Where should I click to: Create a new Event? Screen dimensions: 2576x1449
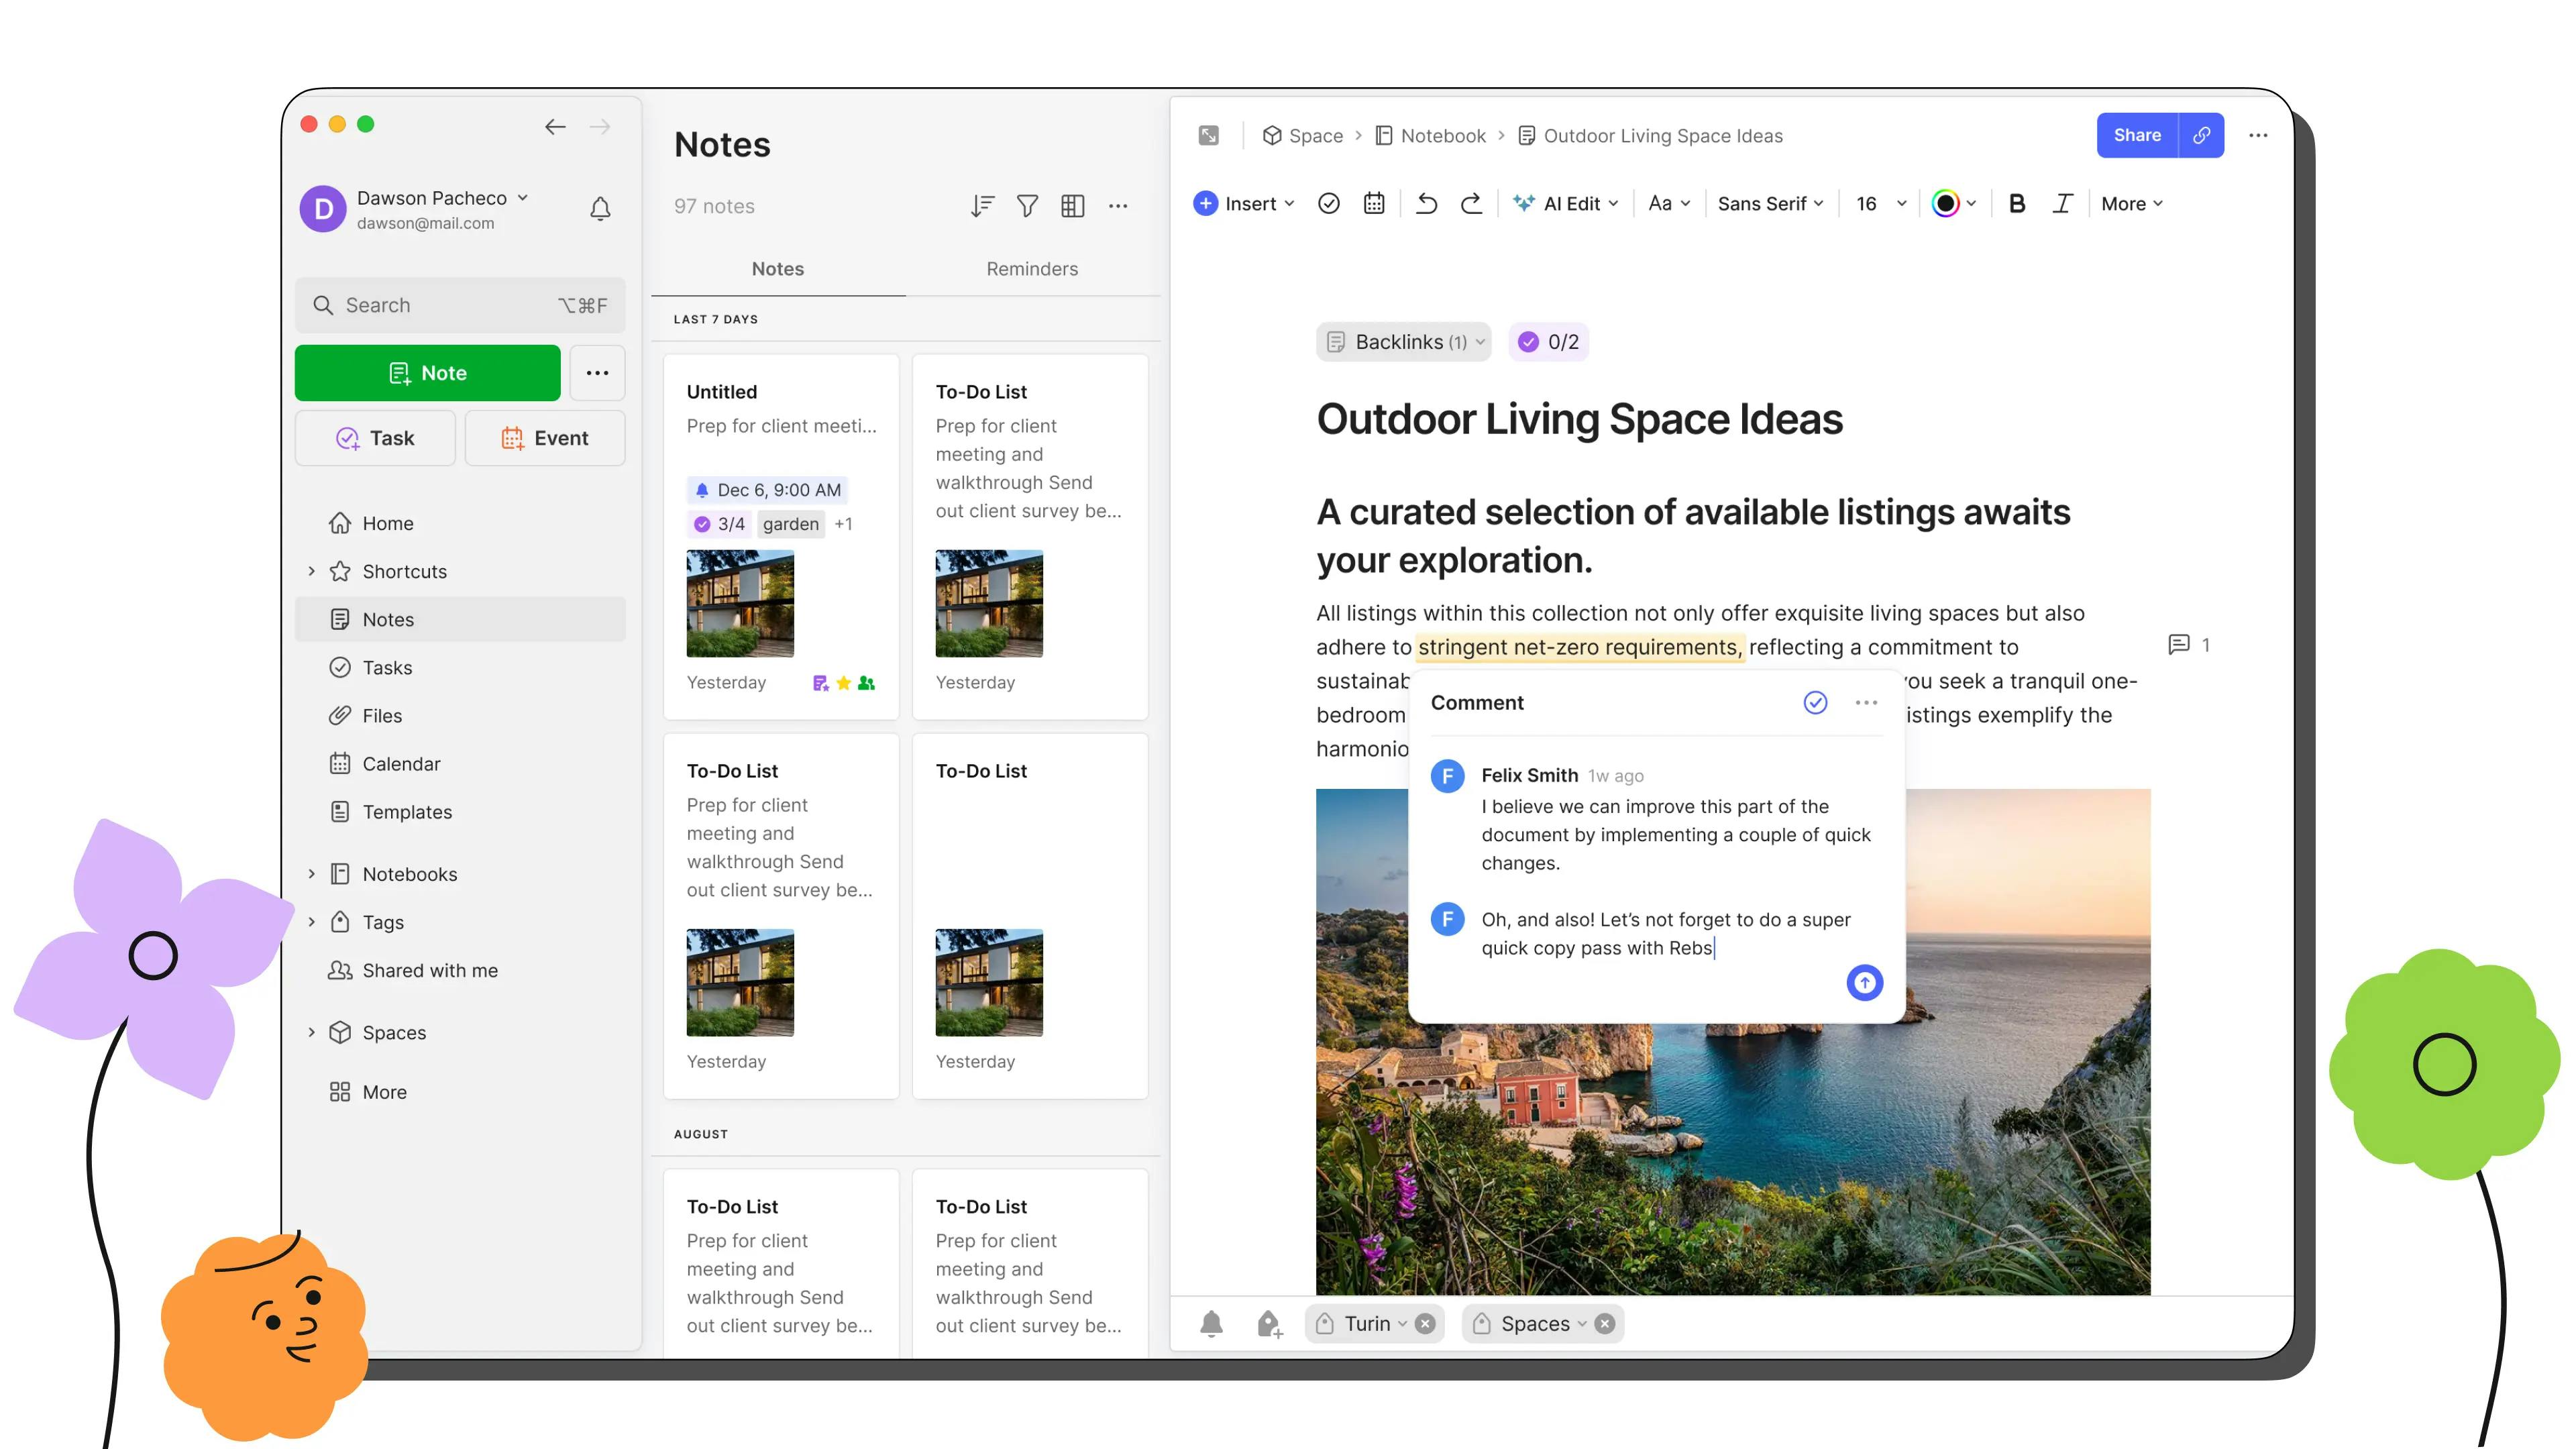pyautogui.click(x=545, y=438)
